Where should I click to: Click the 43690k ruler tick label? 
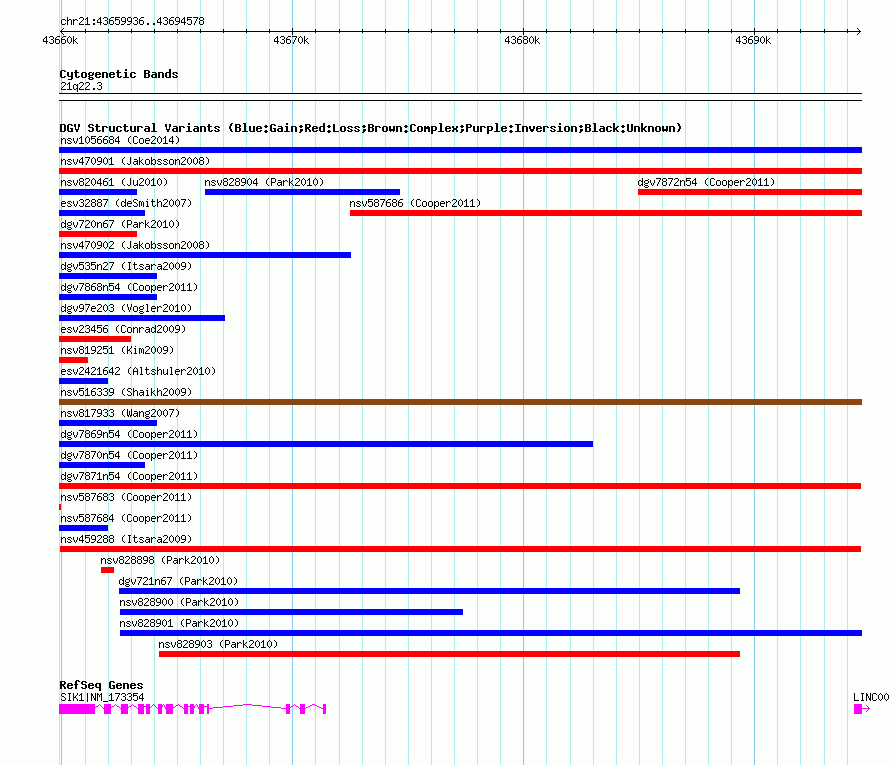pyautogui.click(x=753, y=40)
